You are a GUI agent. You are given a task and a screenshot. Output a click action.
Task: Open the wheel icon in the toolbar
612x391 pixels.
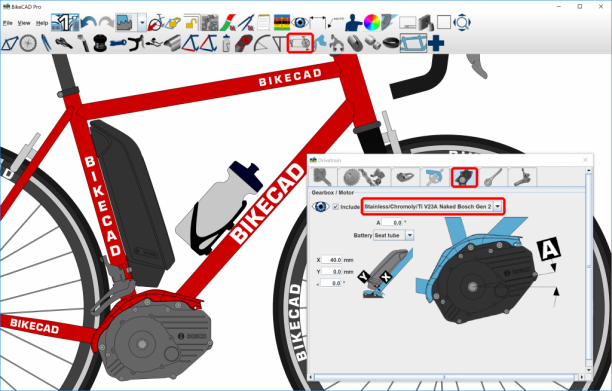pyautogui.click(x=28, y=43)
